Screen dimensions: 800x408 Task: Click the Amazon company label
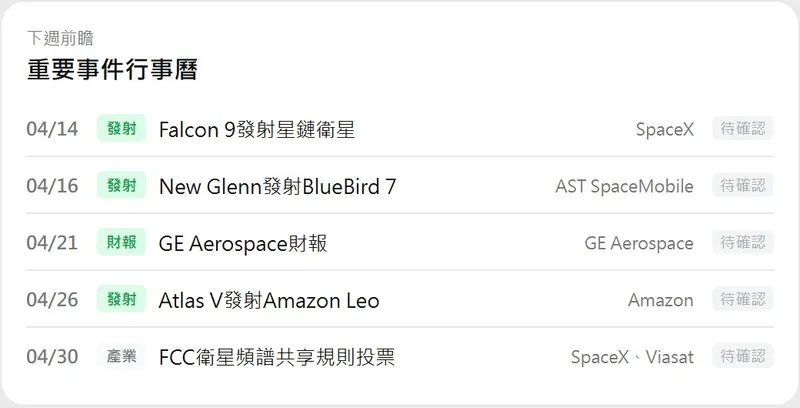[660, 301]
